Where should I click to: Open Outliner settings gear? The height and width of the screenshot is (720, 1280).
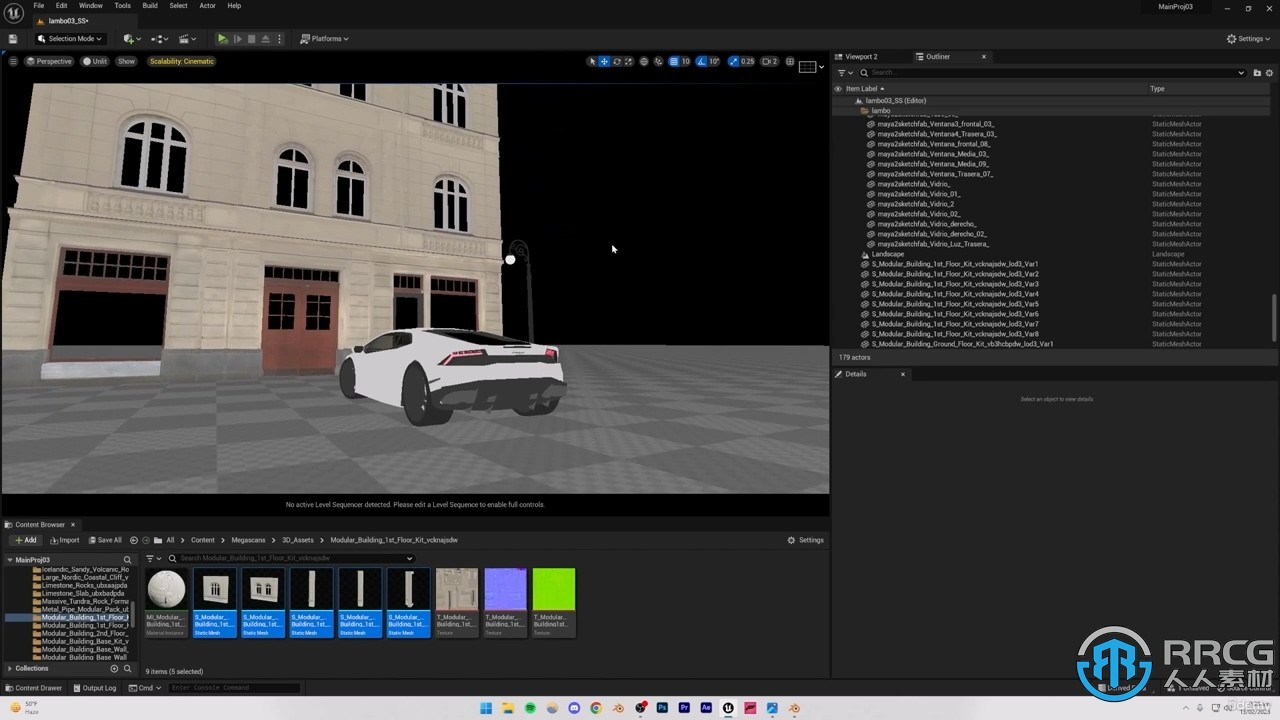(x=1270, y=72)
